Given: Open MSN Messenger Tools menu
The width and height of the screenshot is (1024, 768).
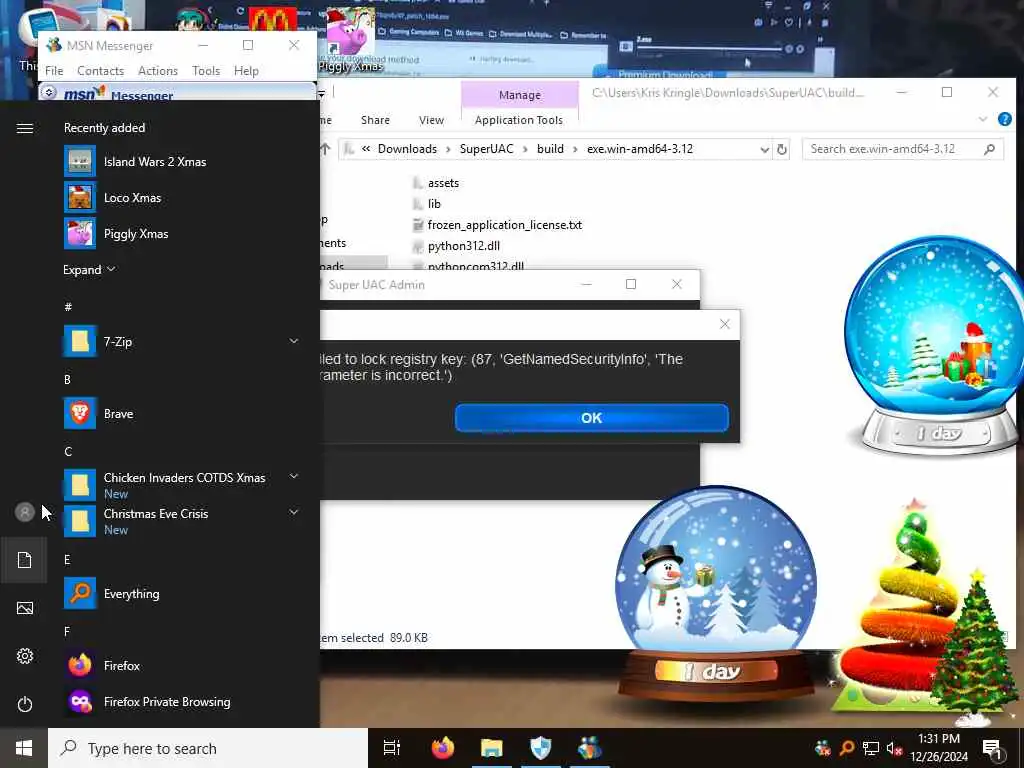Looking at the screenshot, I should (206, 71).
